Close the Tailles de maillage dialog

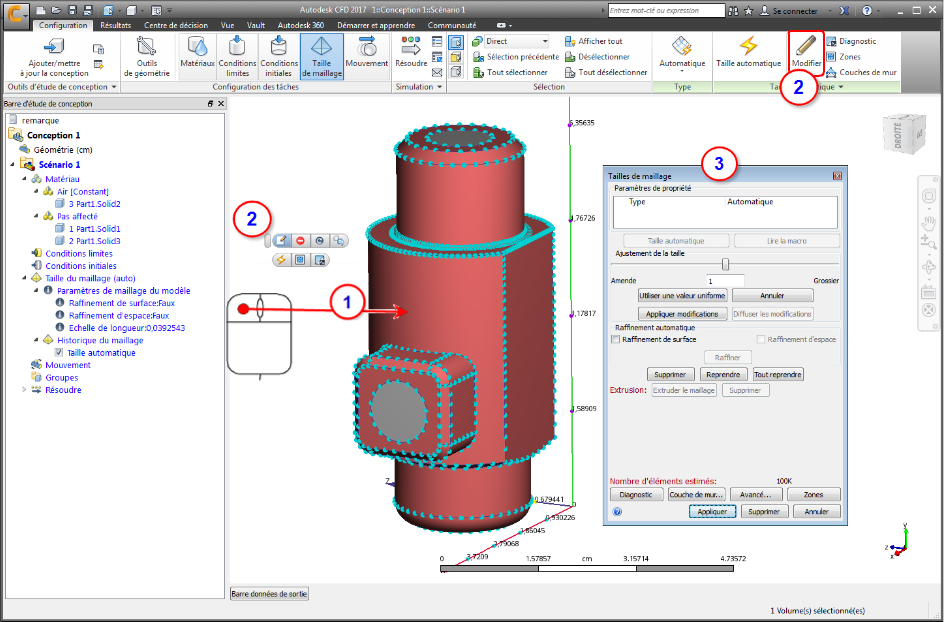(837, 176)
